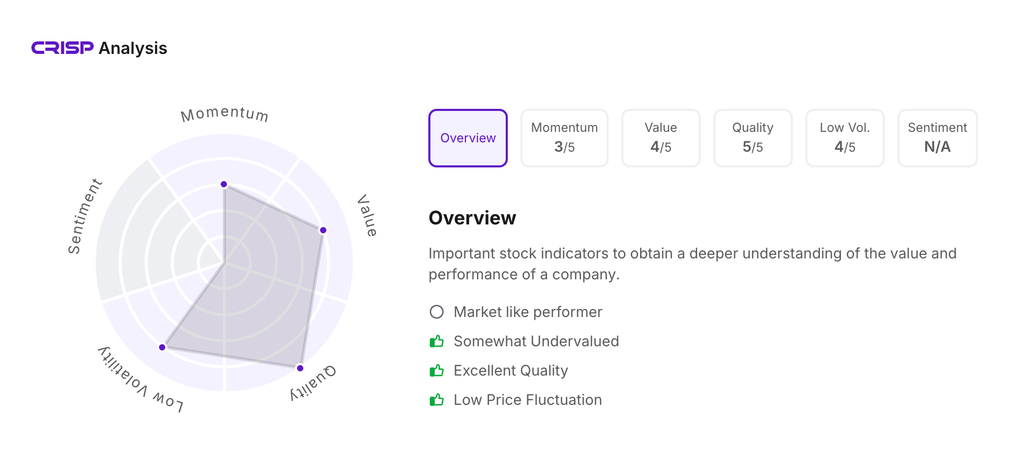
Task: Open the Quality 5/5 tab
Action: pos(752,138)
